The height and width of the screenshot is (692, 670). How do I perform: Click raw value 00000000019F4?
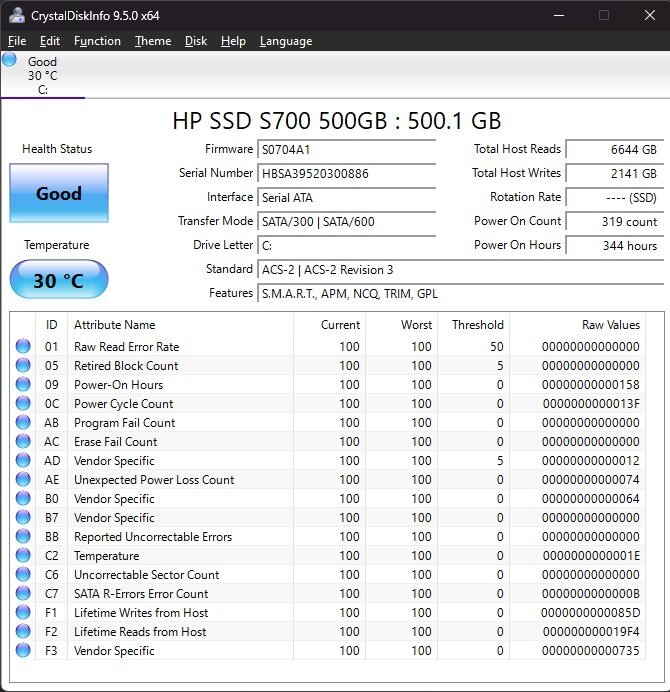point(591,631)
